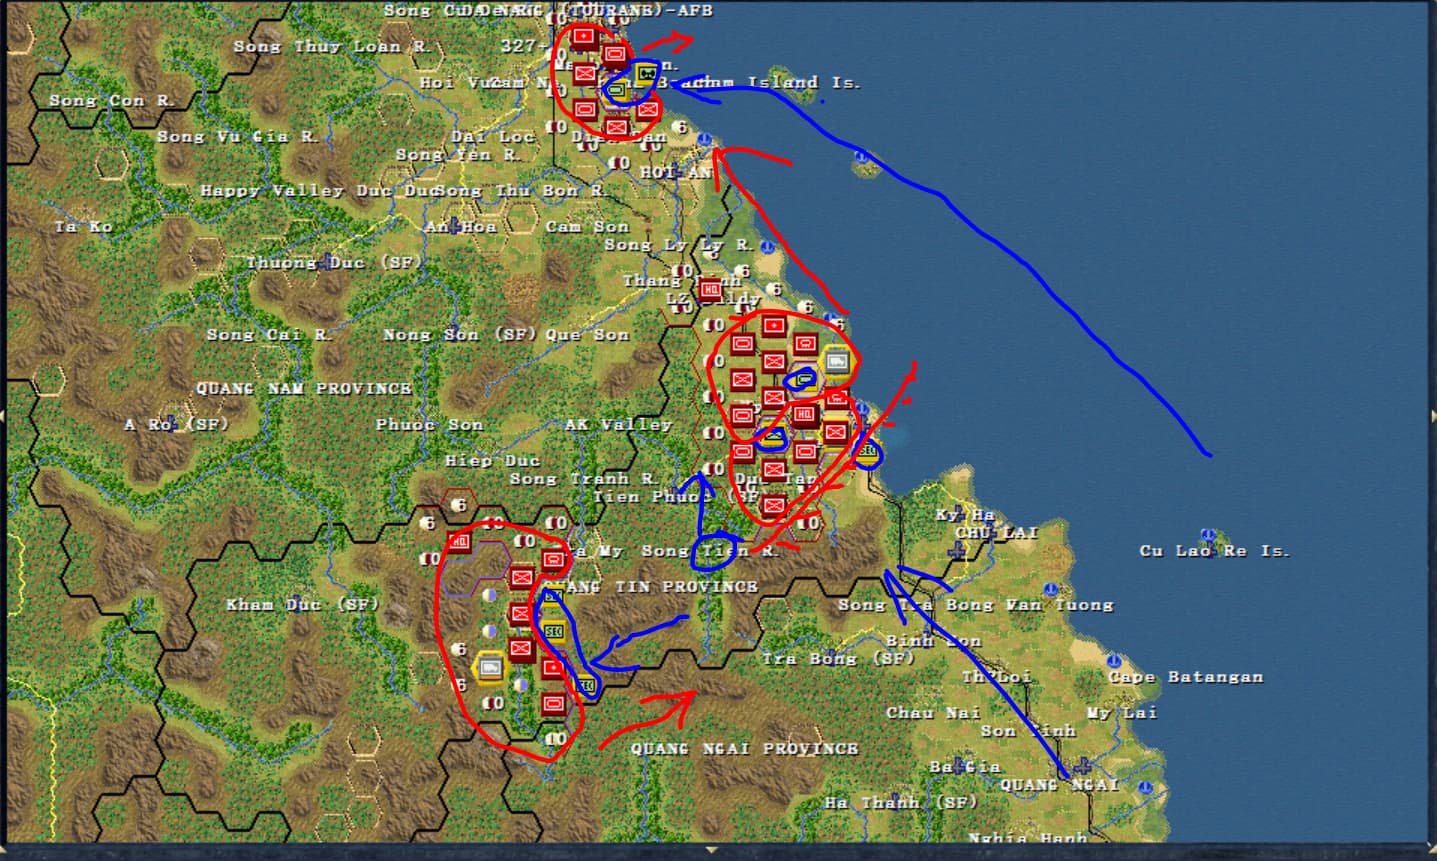Click the AK Valley label
1437x861 pixels.
tap(618, 424)
